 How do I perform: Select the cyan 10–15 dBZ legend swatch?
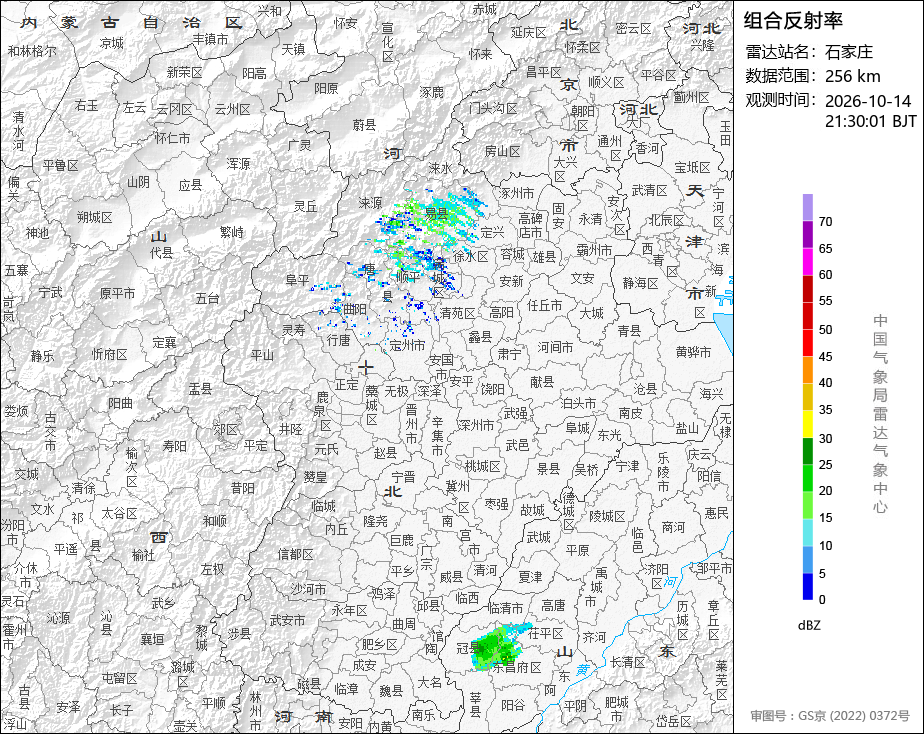[808, 533]
